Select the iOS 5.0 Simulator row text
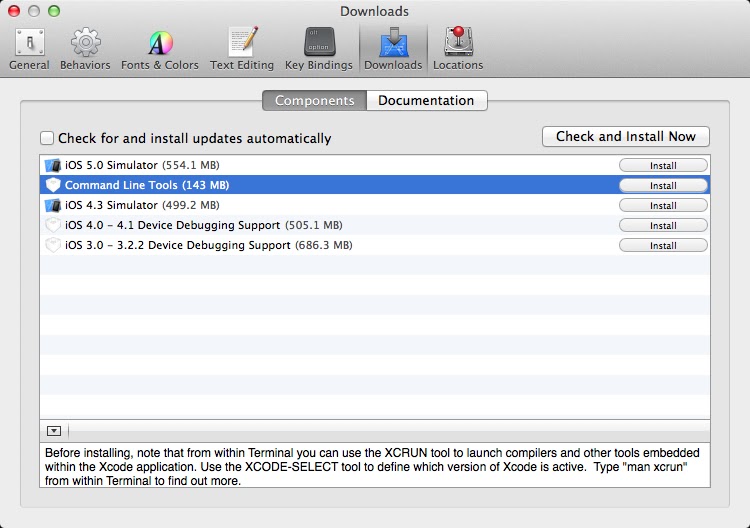The height and width of the screenshot is (528, 750). click(x=142, y=165)
